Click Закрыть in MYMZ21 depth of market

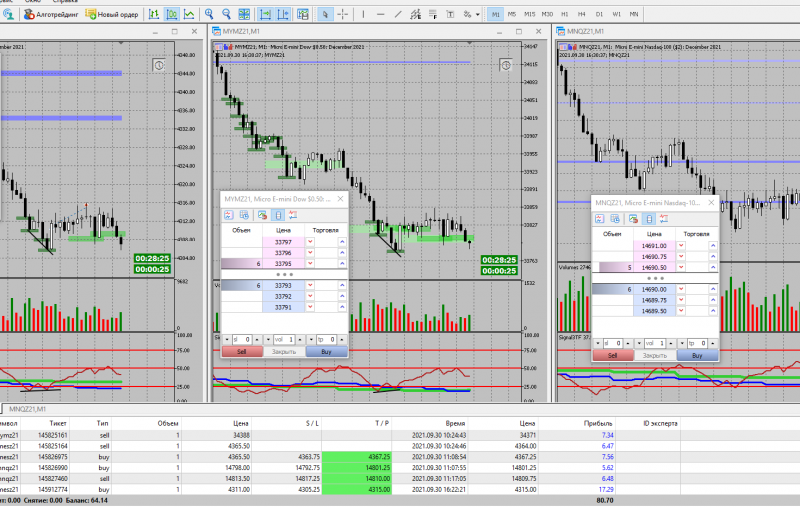click(x=284, y=351)
